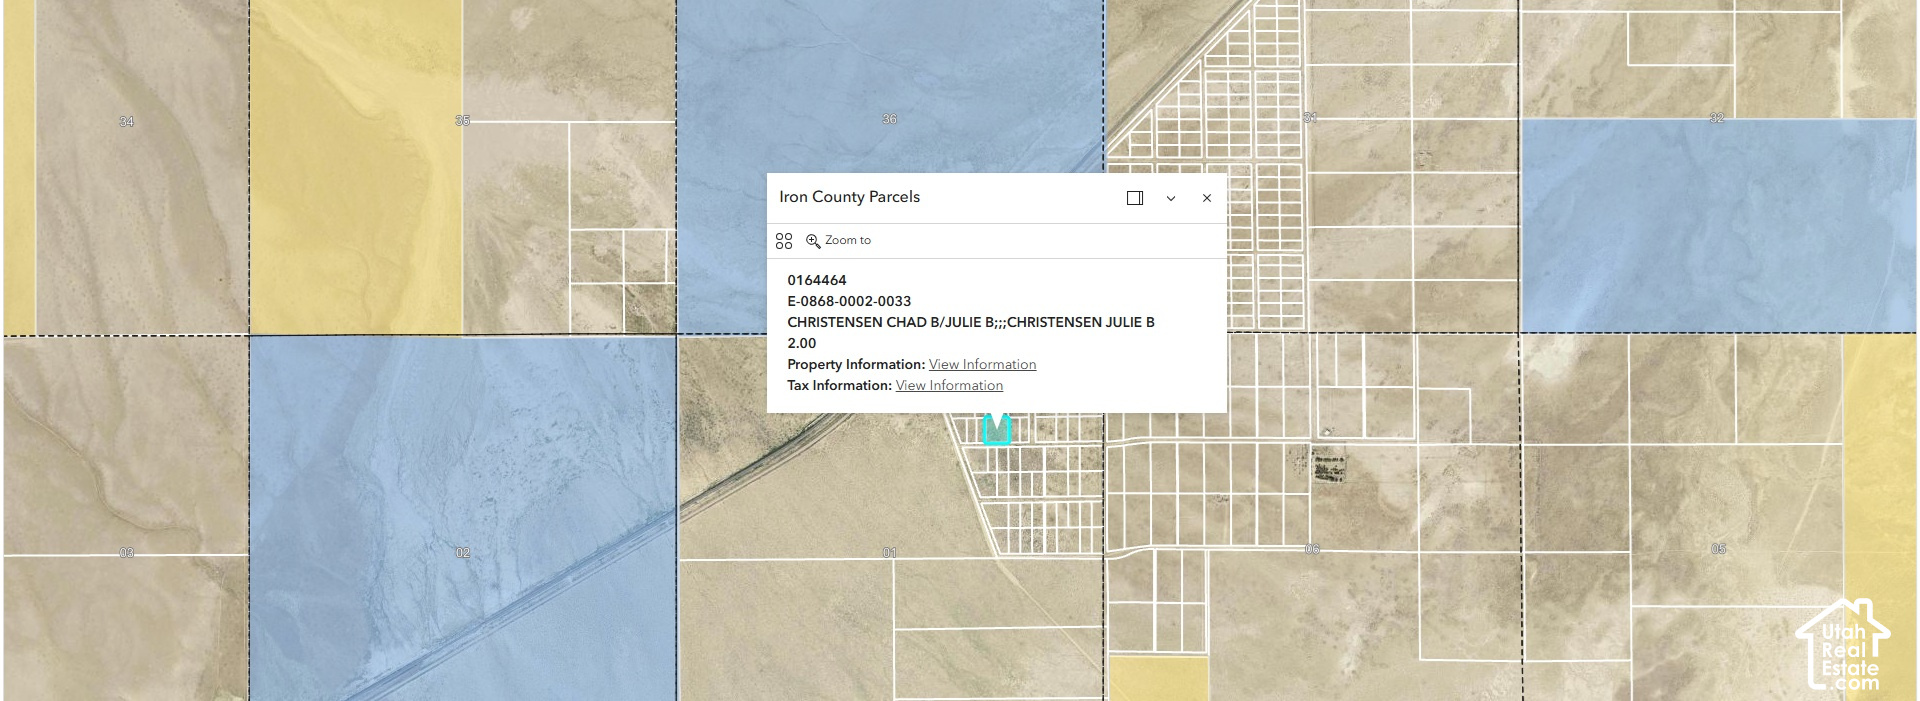Select the acreage value 2.00
Screen dimensions: 1920x701
802,343
